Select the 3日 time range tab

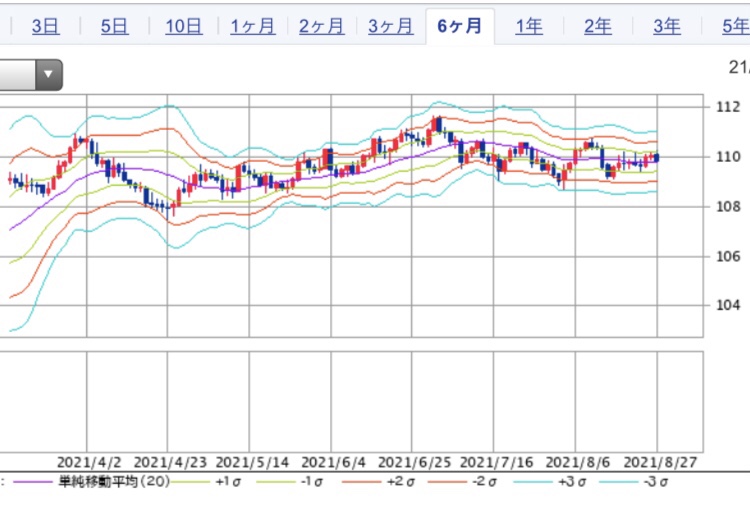[46, 26]
